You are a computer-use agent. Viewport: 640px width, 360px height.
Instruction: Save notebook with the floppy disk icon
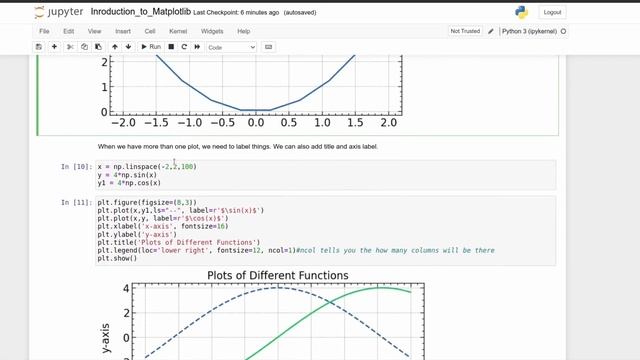[x=39, y=47]
